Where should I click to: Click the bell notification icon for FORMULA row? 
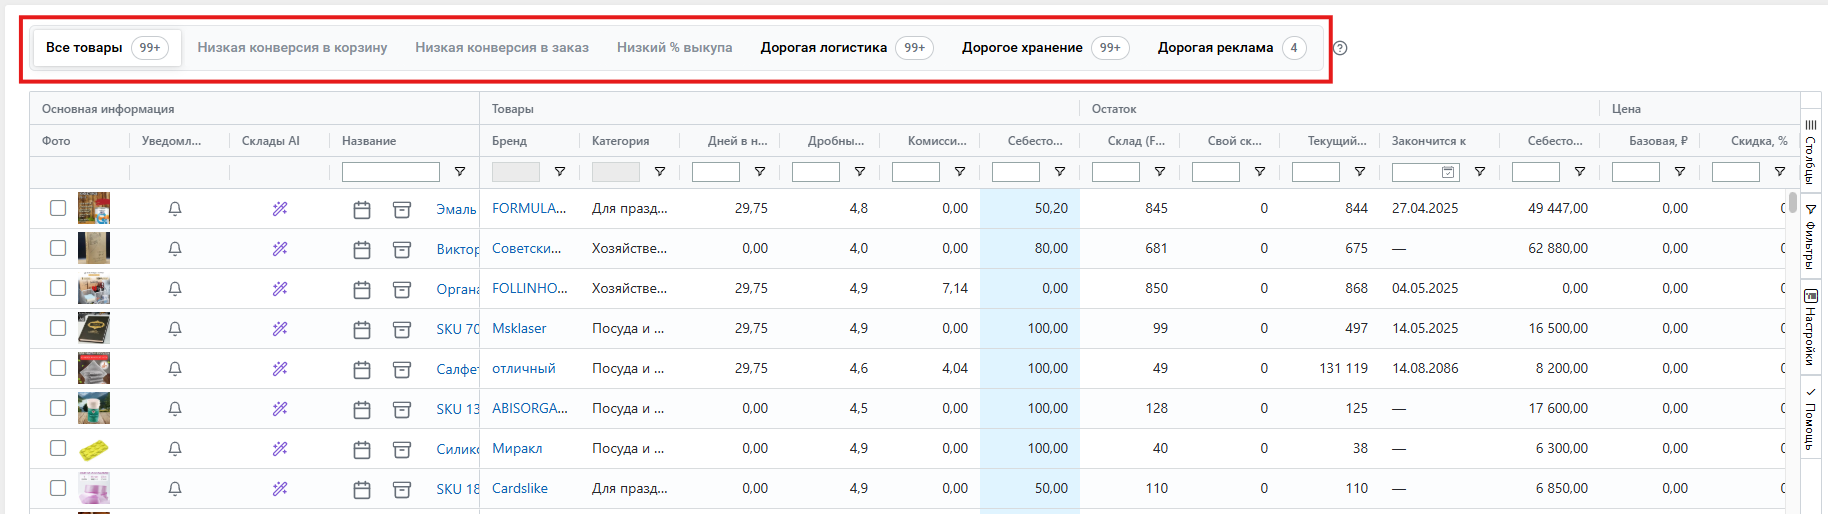click(x=175, y=209)
